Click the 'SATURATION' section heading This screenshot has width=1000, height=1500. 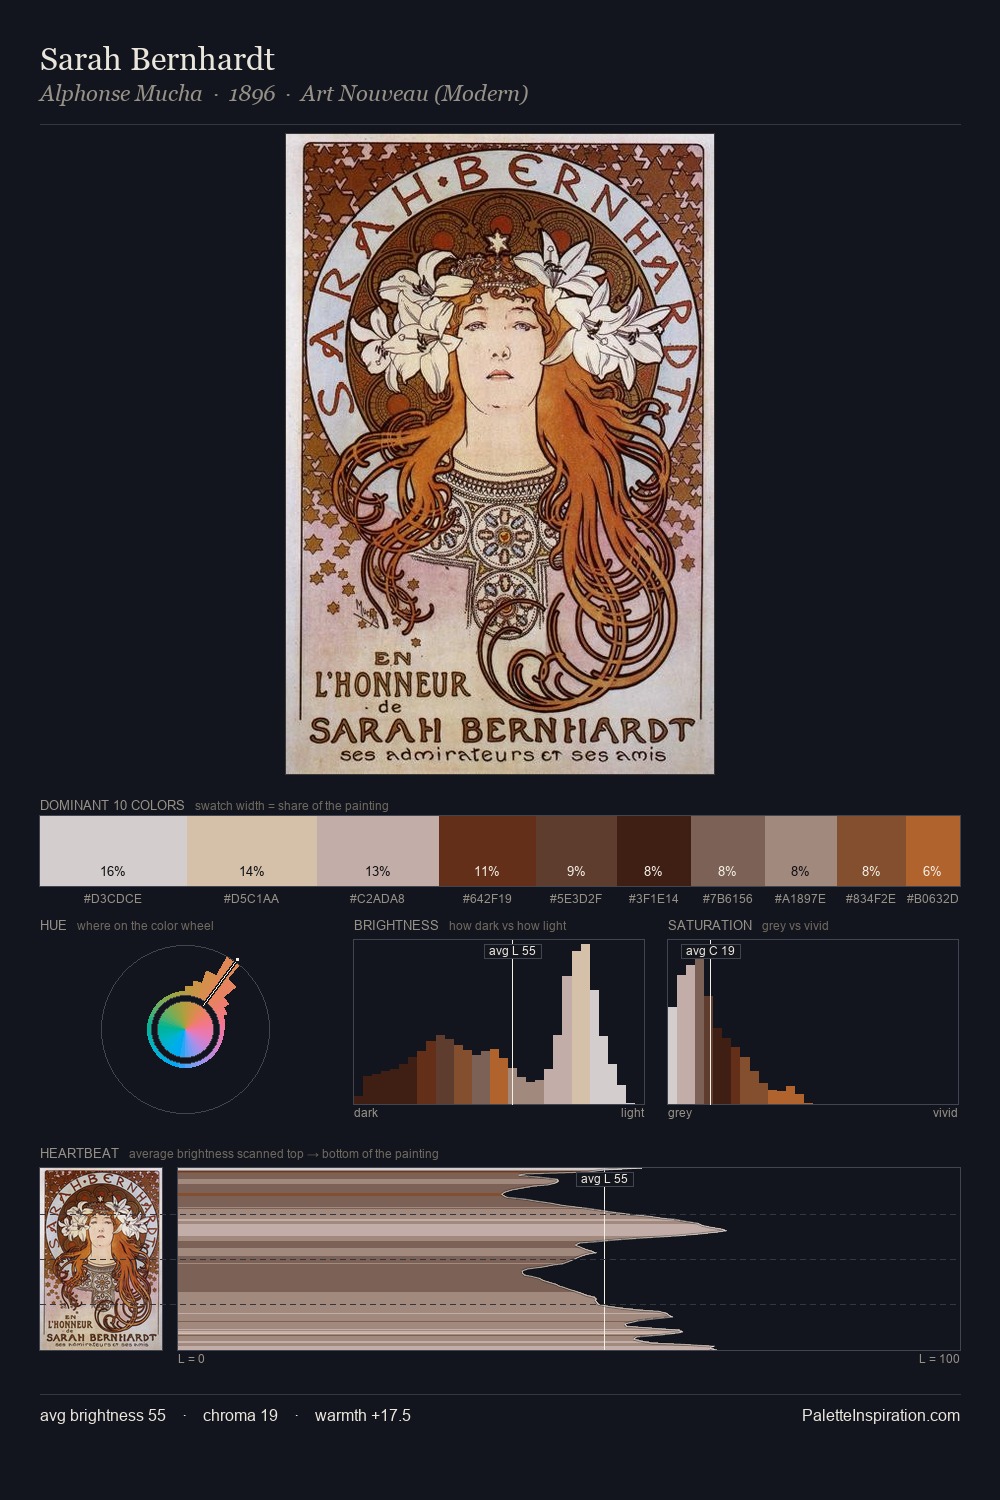tap(710, 925)
